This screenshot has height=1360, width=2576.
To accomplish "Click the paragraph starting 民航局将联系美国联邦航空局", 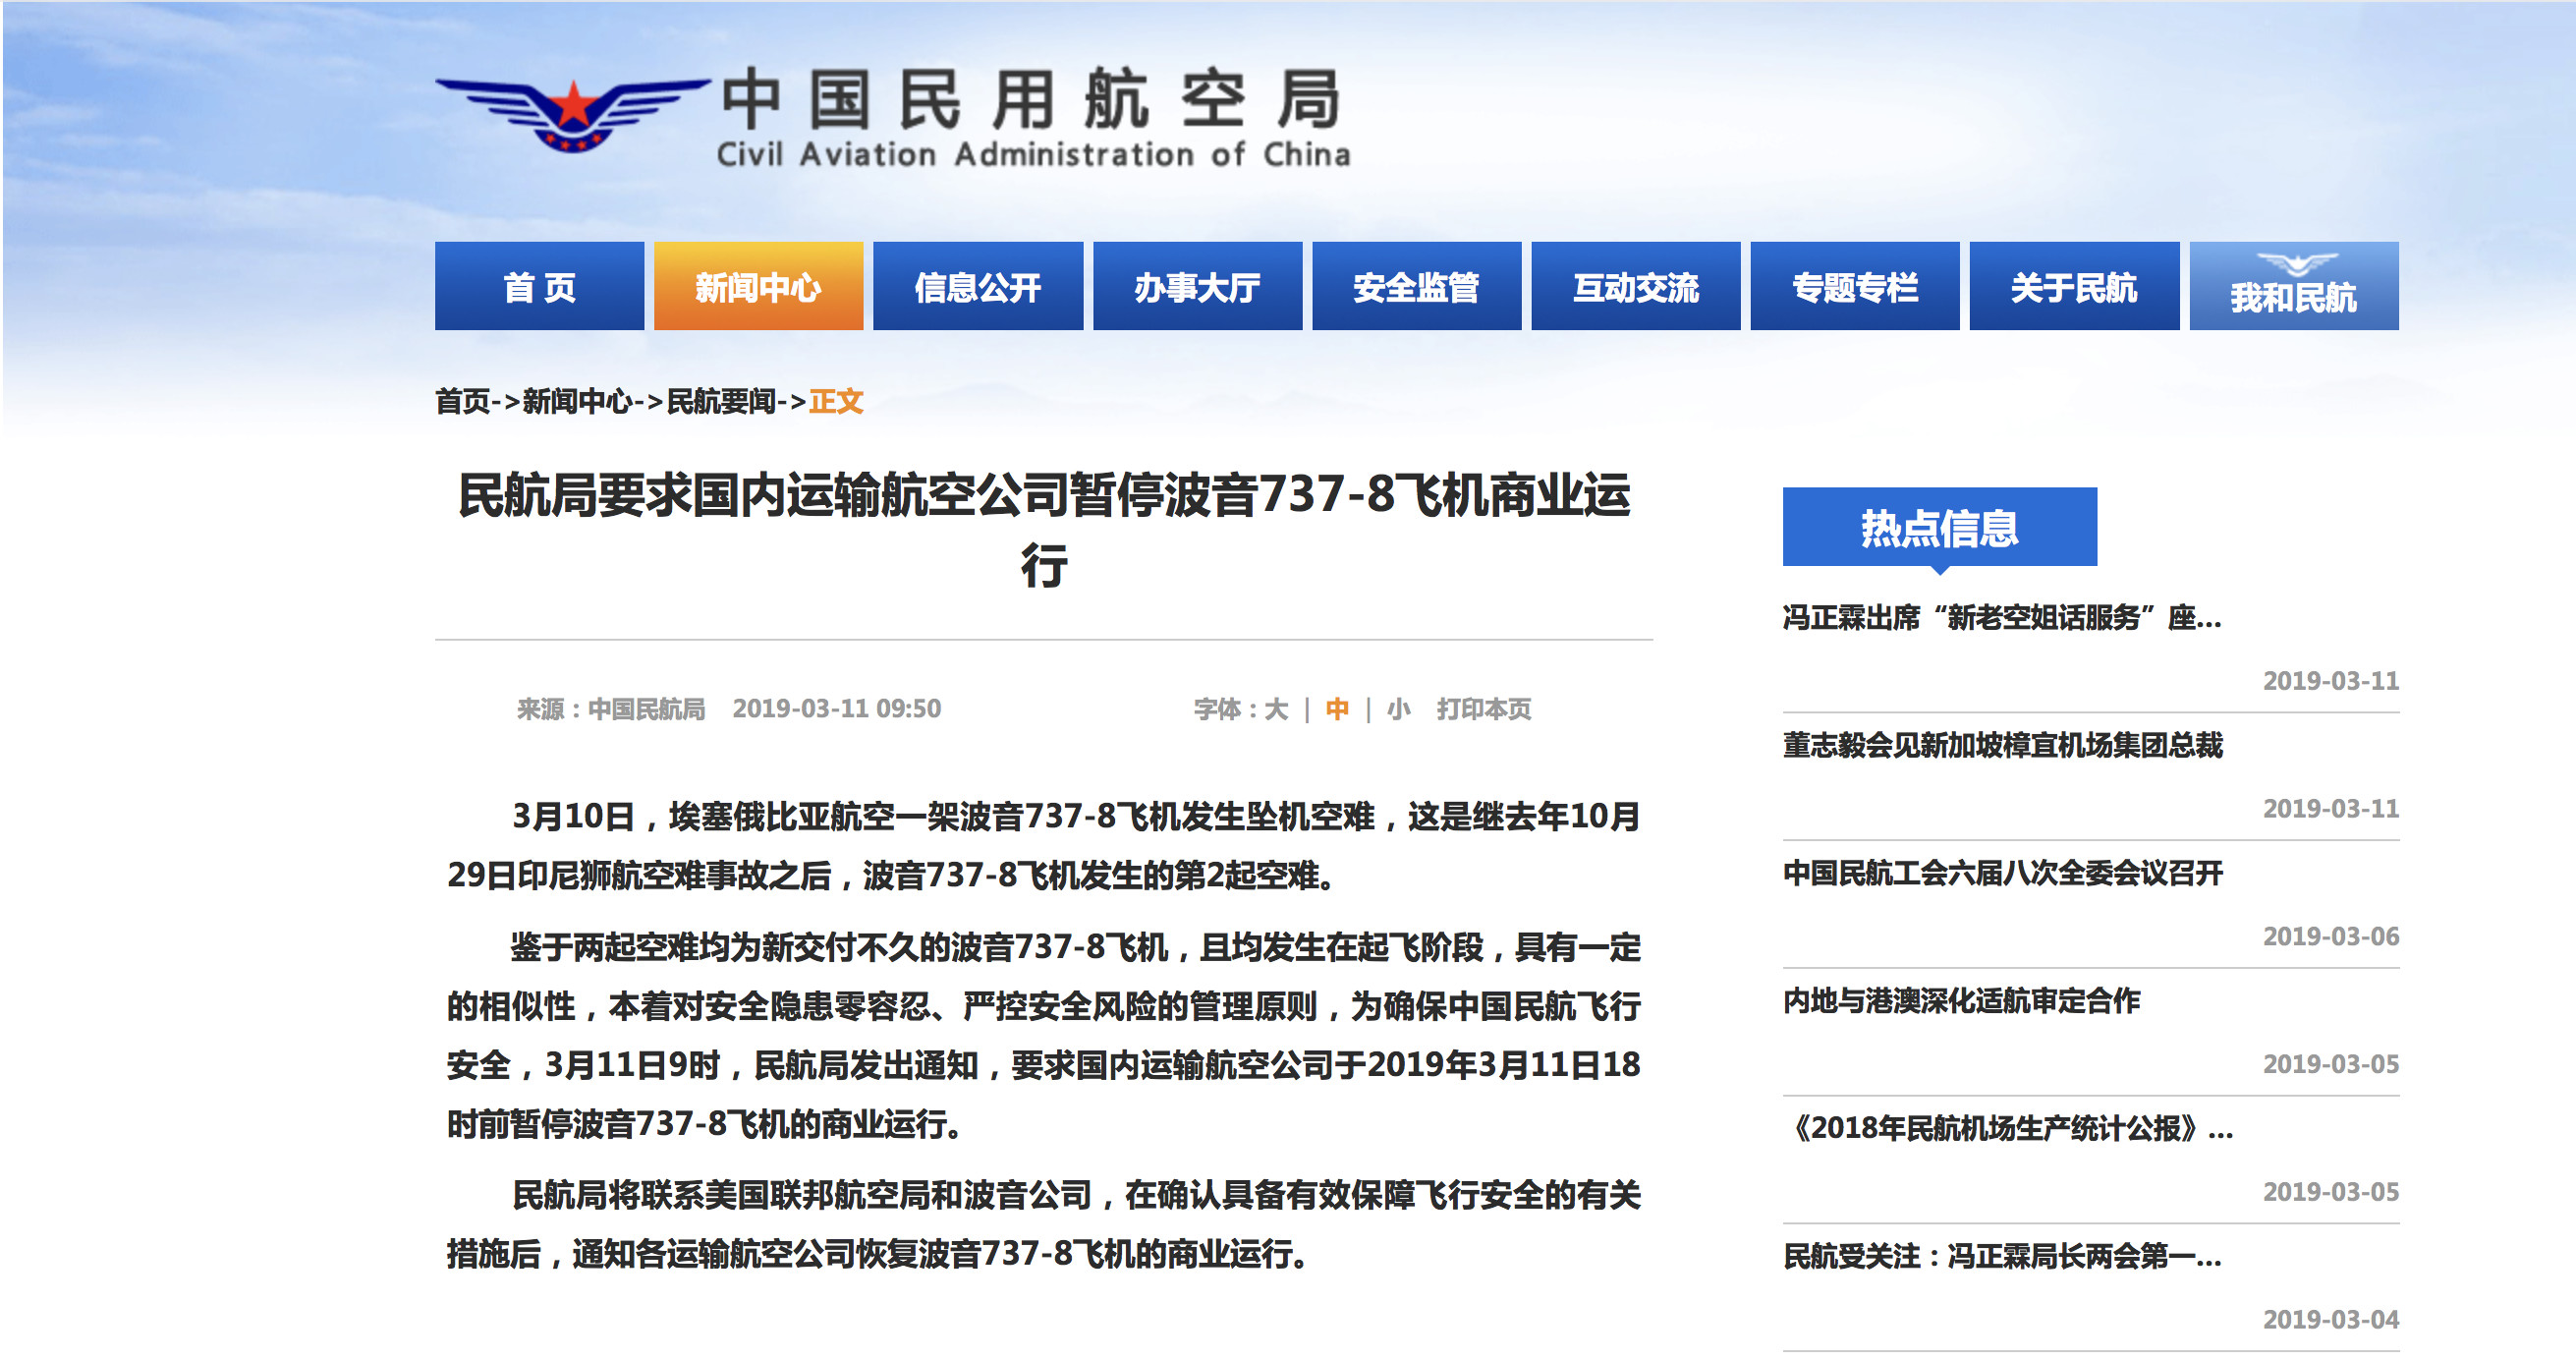I will click(1044, 1224).
